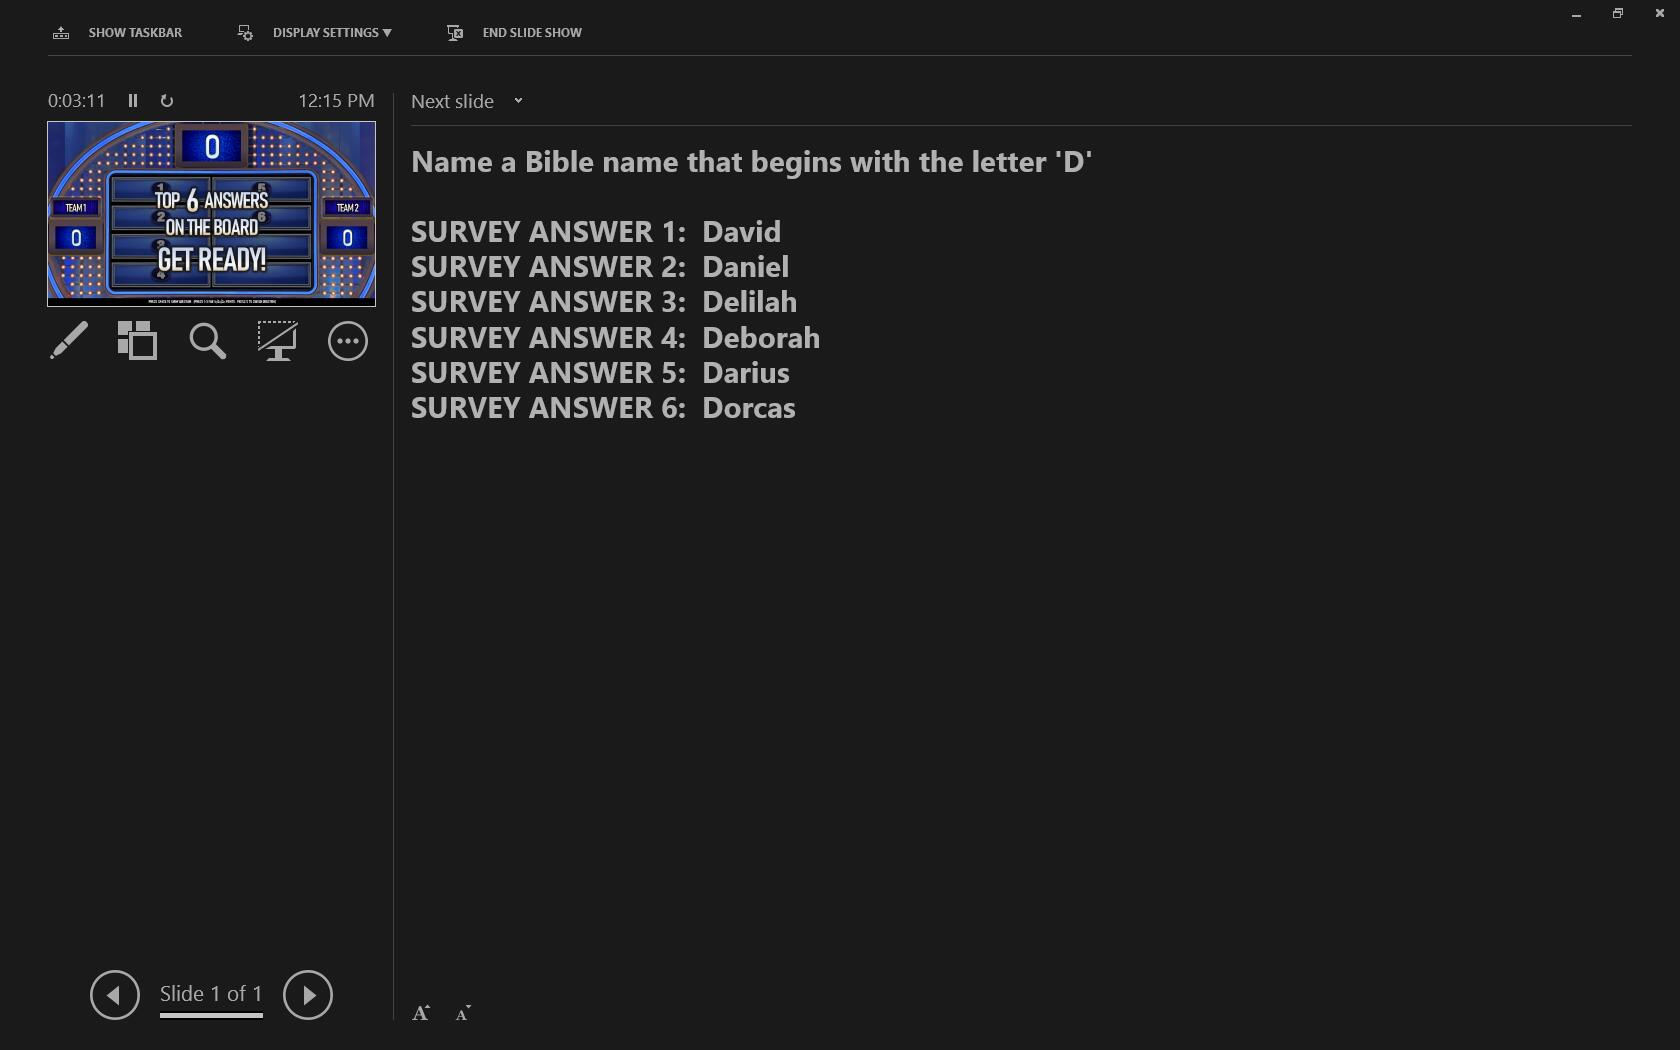Click Survey Answer 2: Daniel
The image size is (1680, 1050).
[600, 267]
